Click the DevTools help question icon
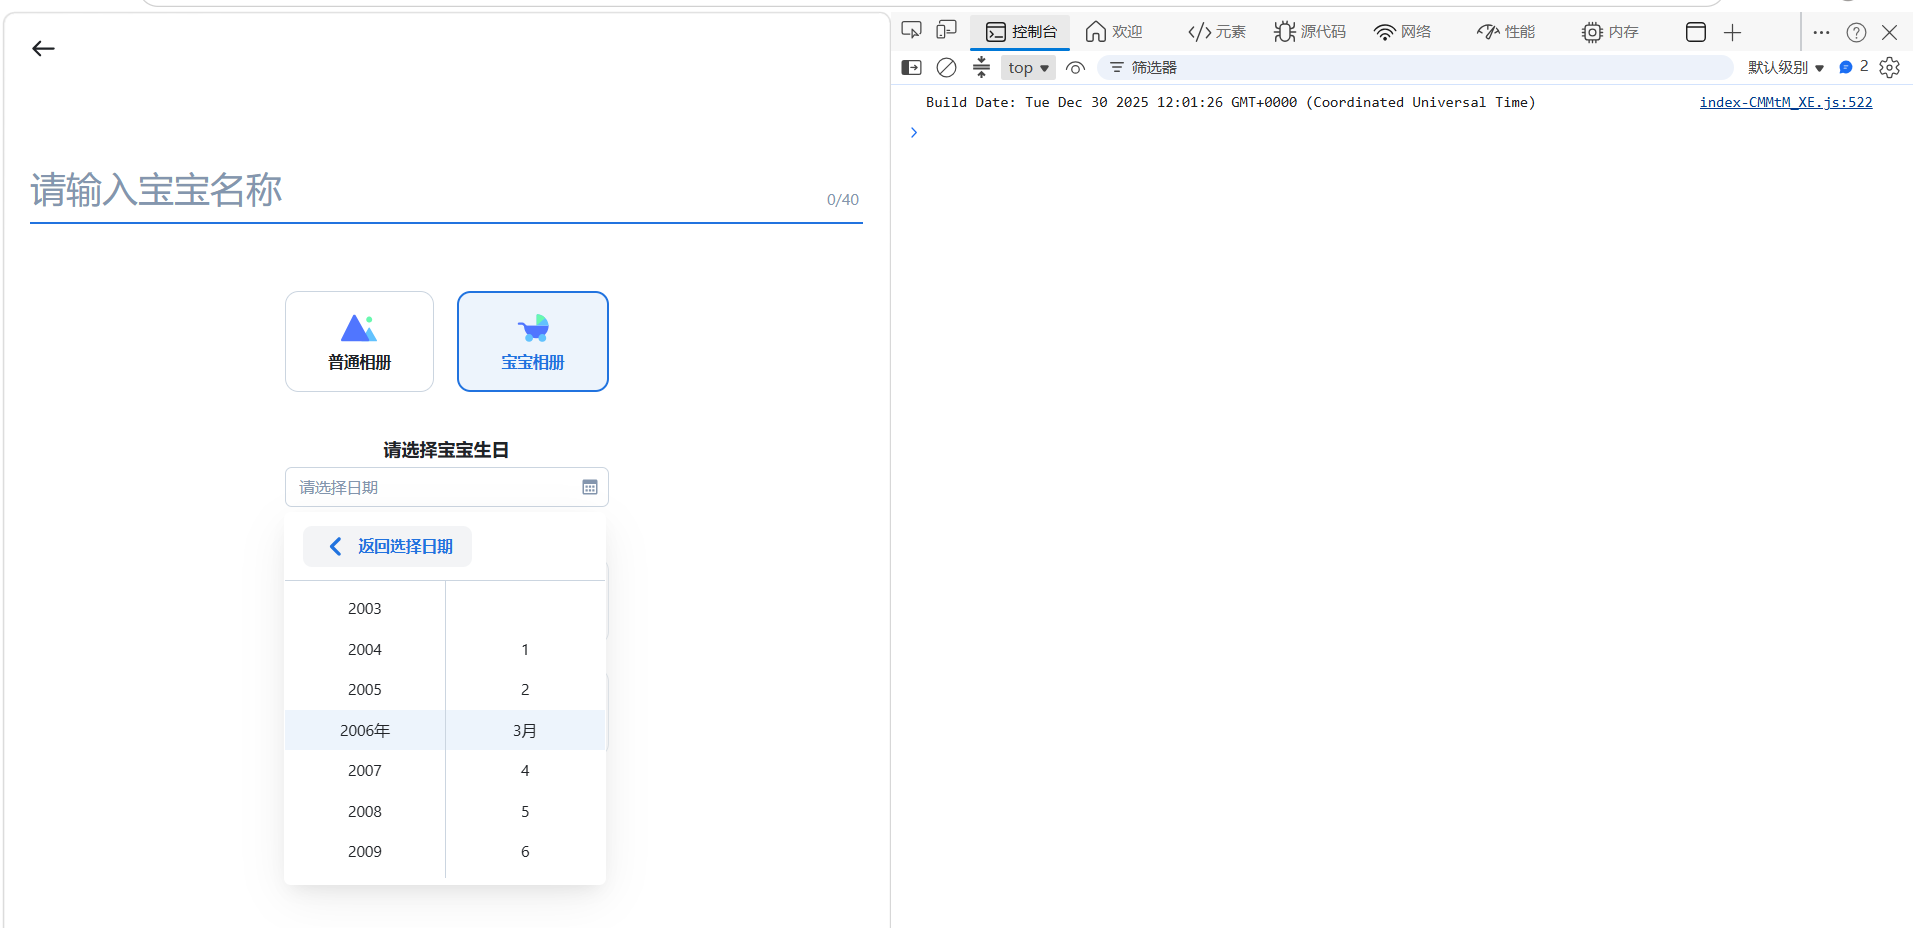The image size is (1918, 928). coord(1856,32)
